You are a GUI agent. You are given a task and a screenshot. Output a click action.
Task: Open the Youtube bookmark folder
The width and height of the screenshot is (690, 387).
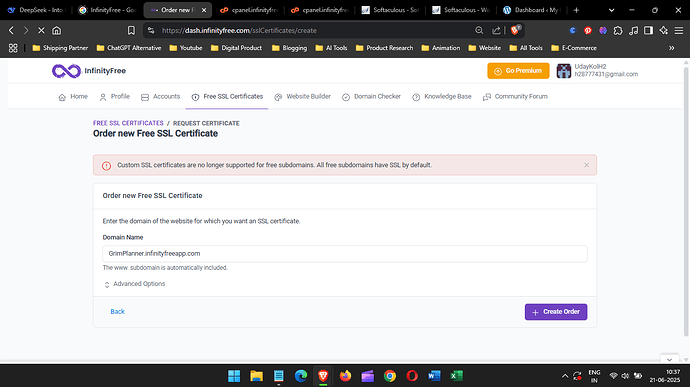[x=186, y=48]
